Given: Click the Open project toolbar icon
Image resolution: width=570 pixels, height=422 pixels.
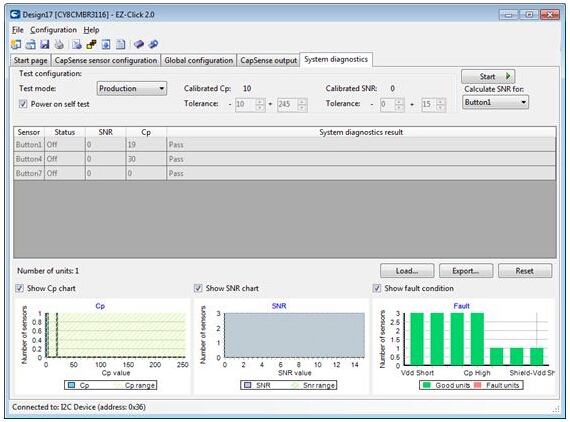Looking at the screenshot, I should [x=31, y=44].
